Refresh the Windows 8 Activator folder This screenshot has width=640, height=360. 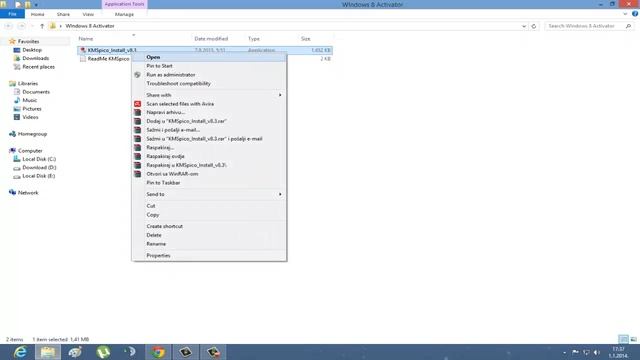[533, 26]
